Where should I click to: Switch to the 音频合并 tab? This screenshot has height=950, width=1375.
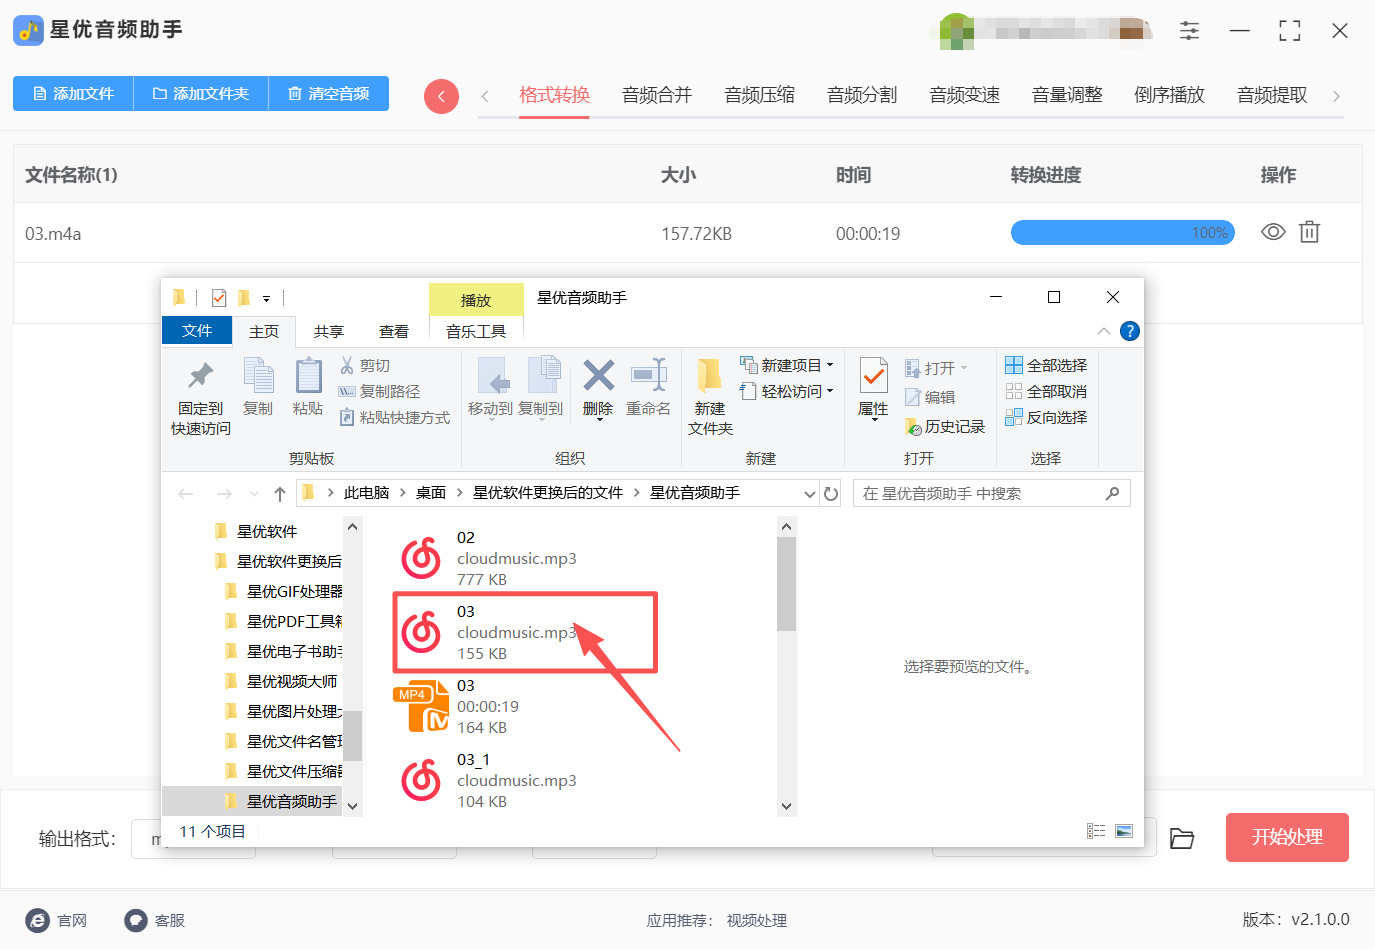point(657,96)
